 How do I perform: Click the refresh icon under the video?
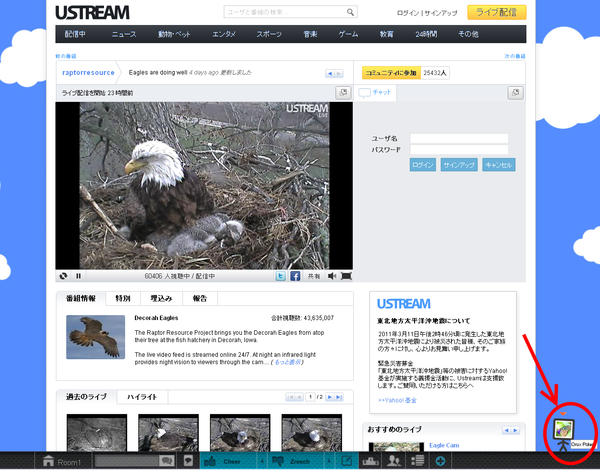pos(64,276)
